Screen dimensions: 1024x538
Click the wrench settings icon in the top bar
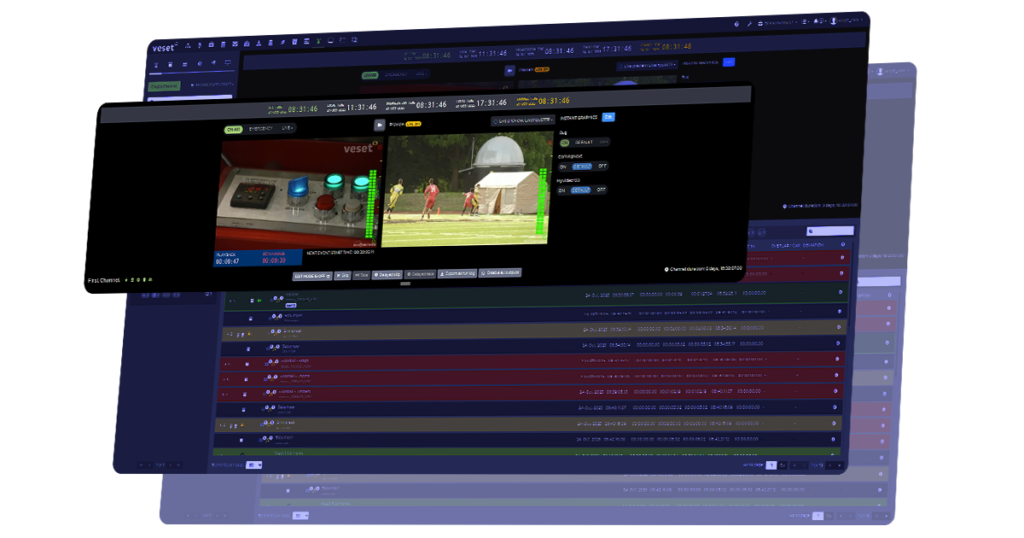(749, 23)
